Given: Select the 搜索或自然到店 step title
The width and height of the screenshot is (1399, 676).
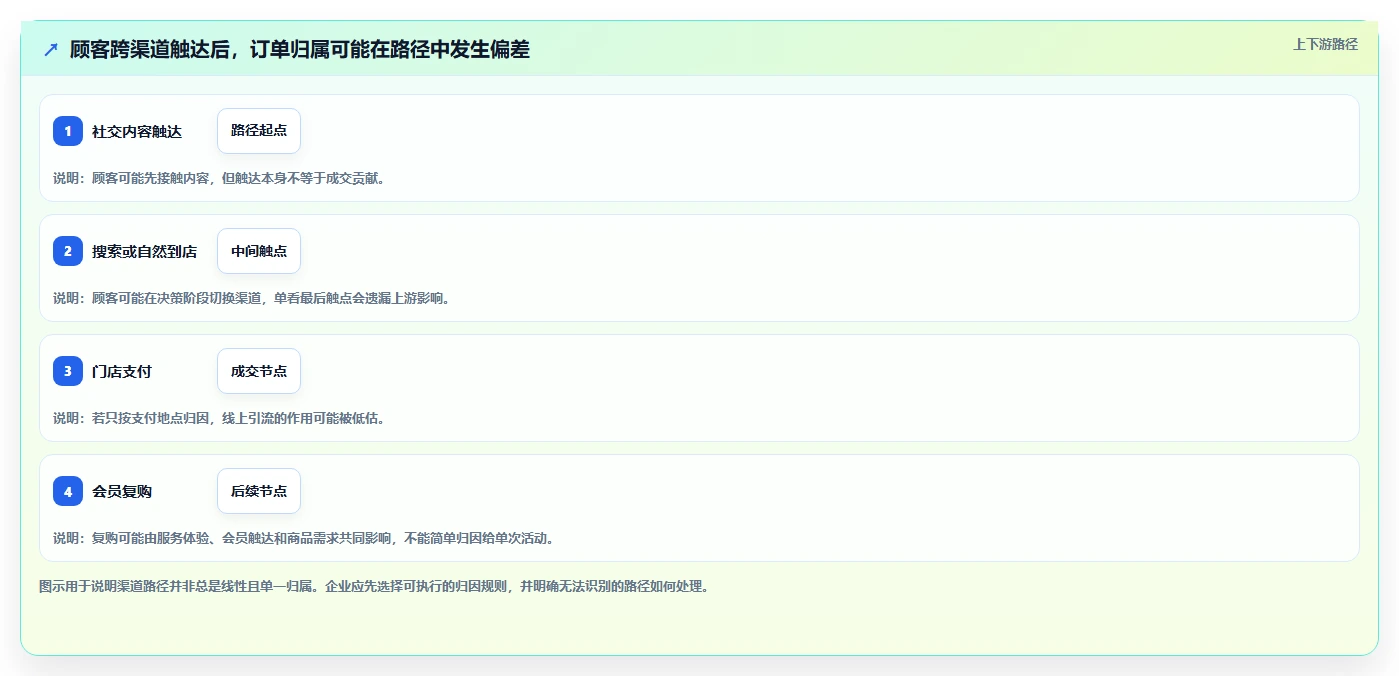Looking at the screenshot, I should click(x=144, y=251).
